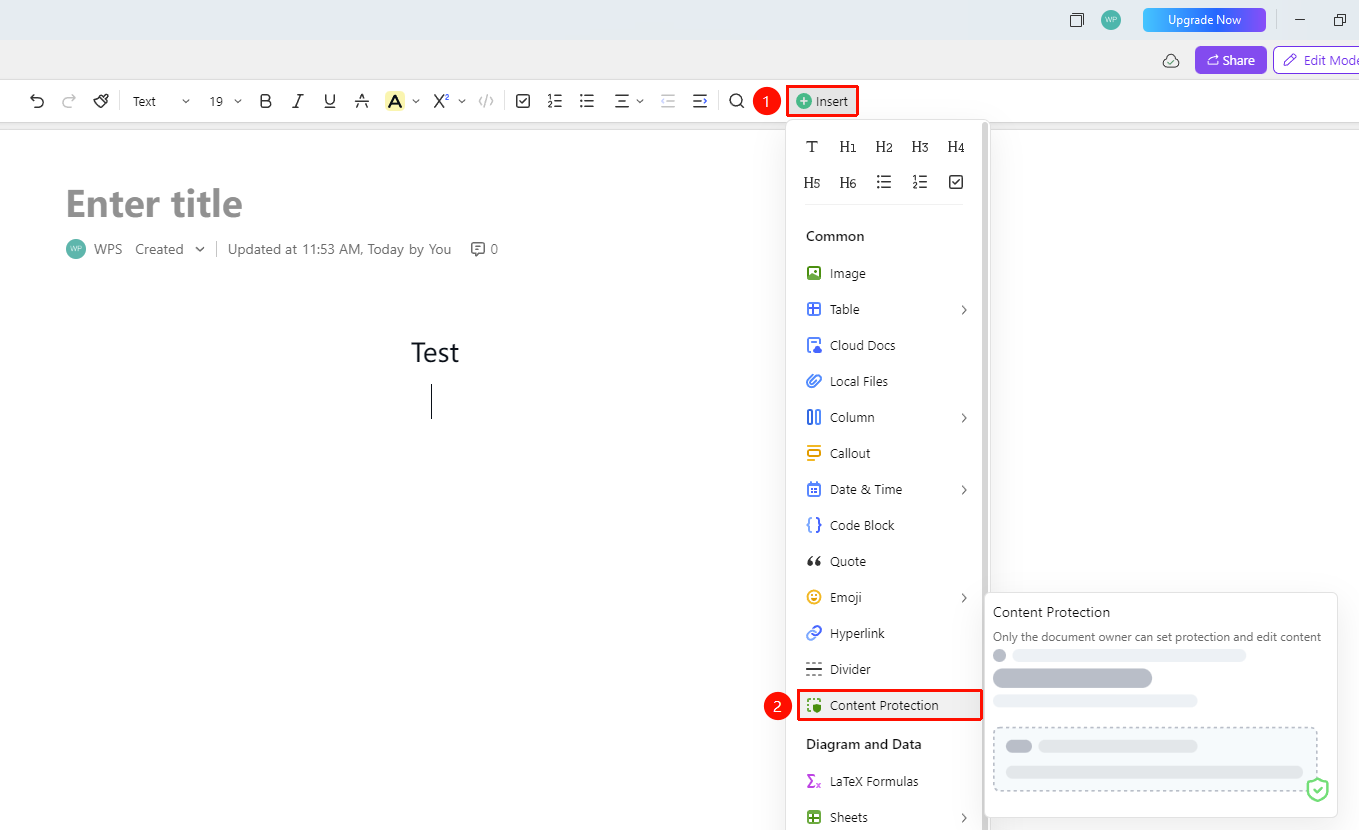The image size is (1359, 830).
Task: Click the Upgrade Now button
Action: point(1204,20)
